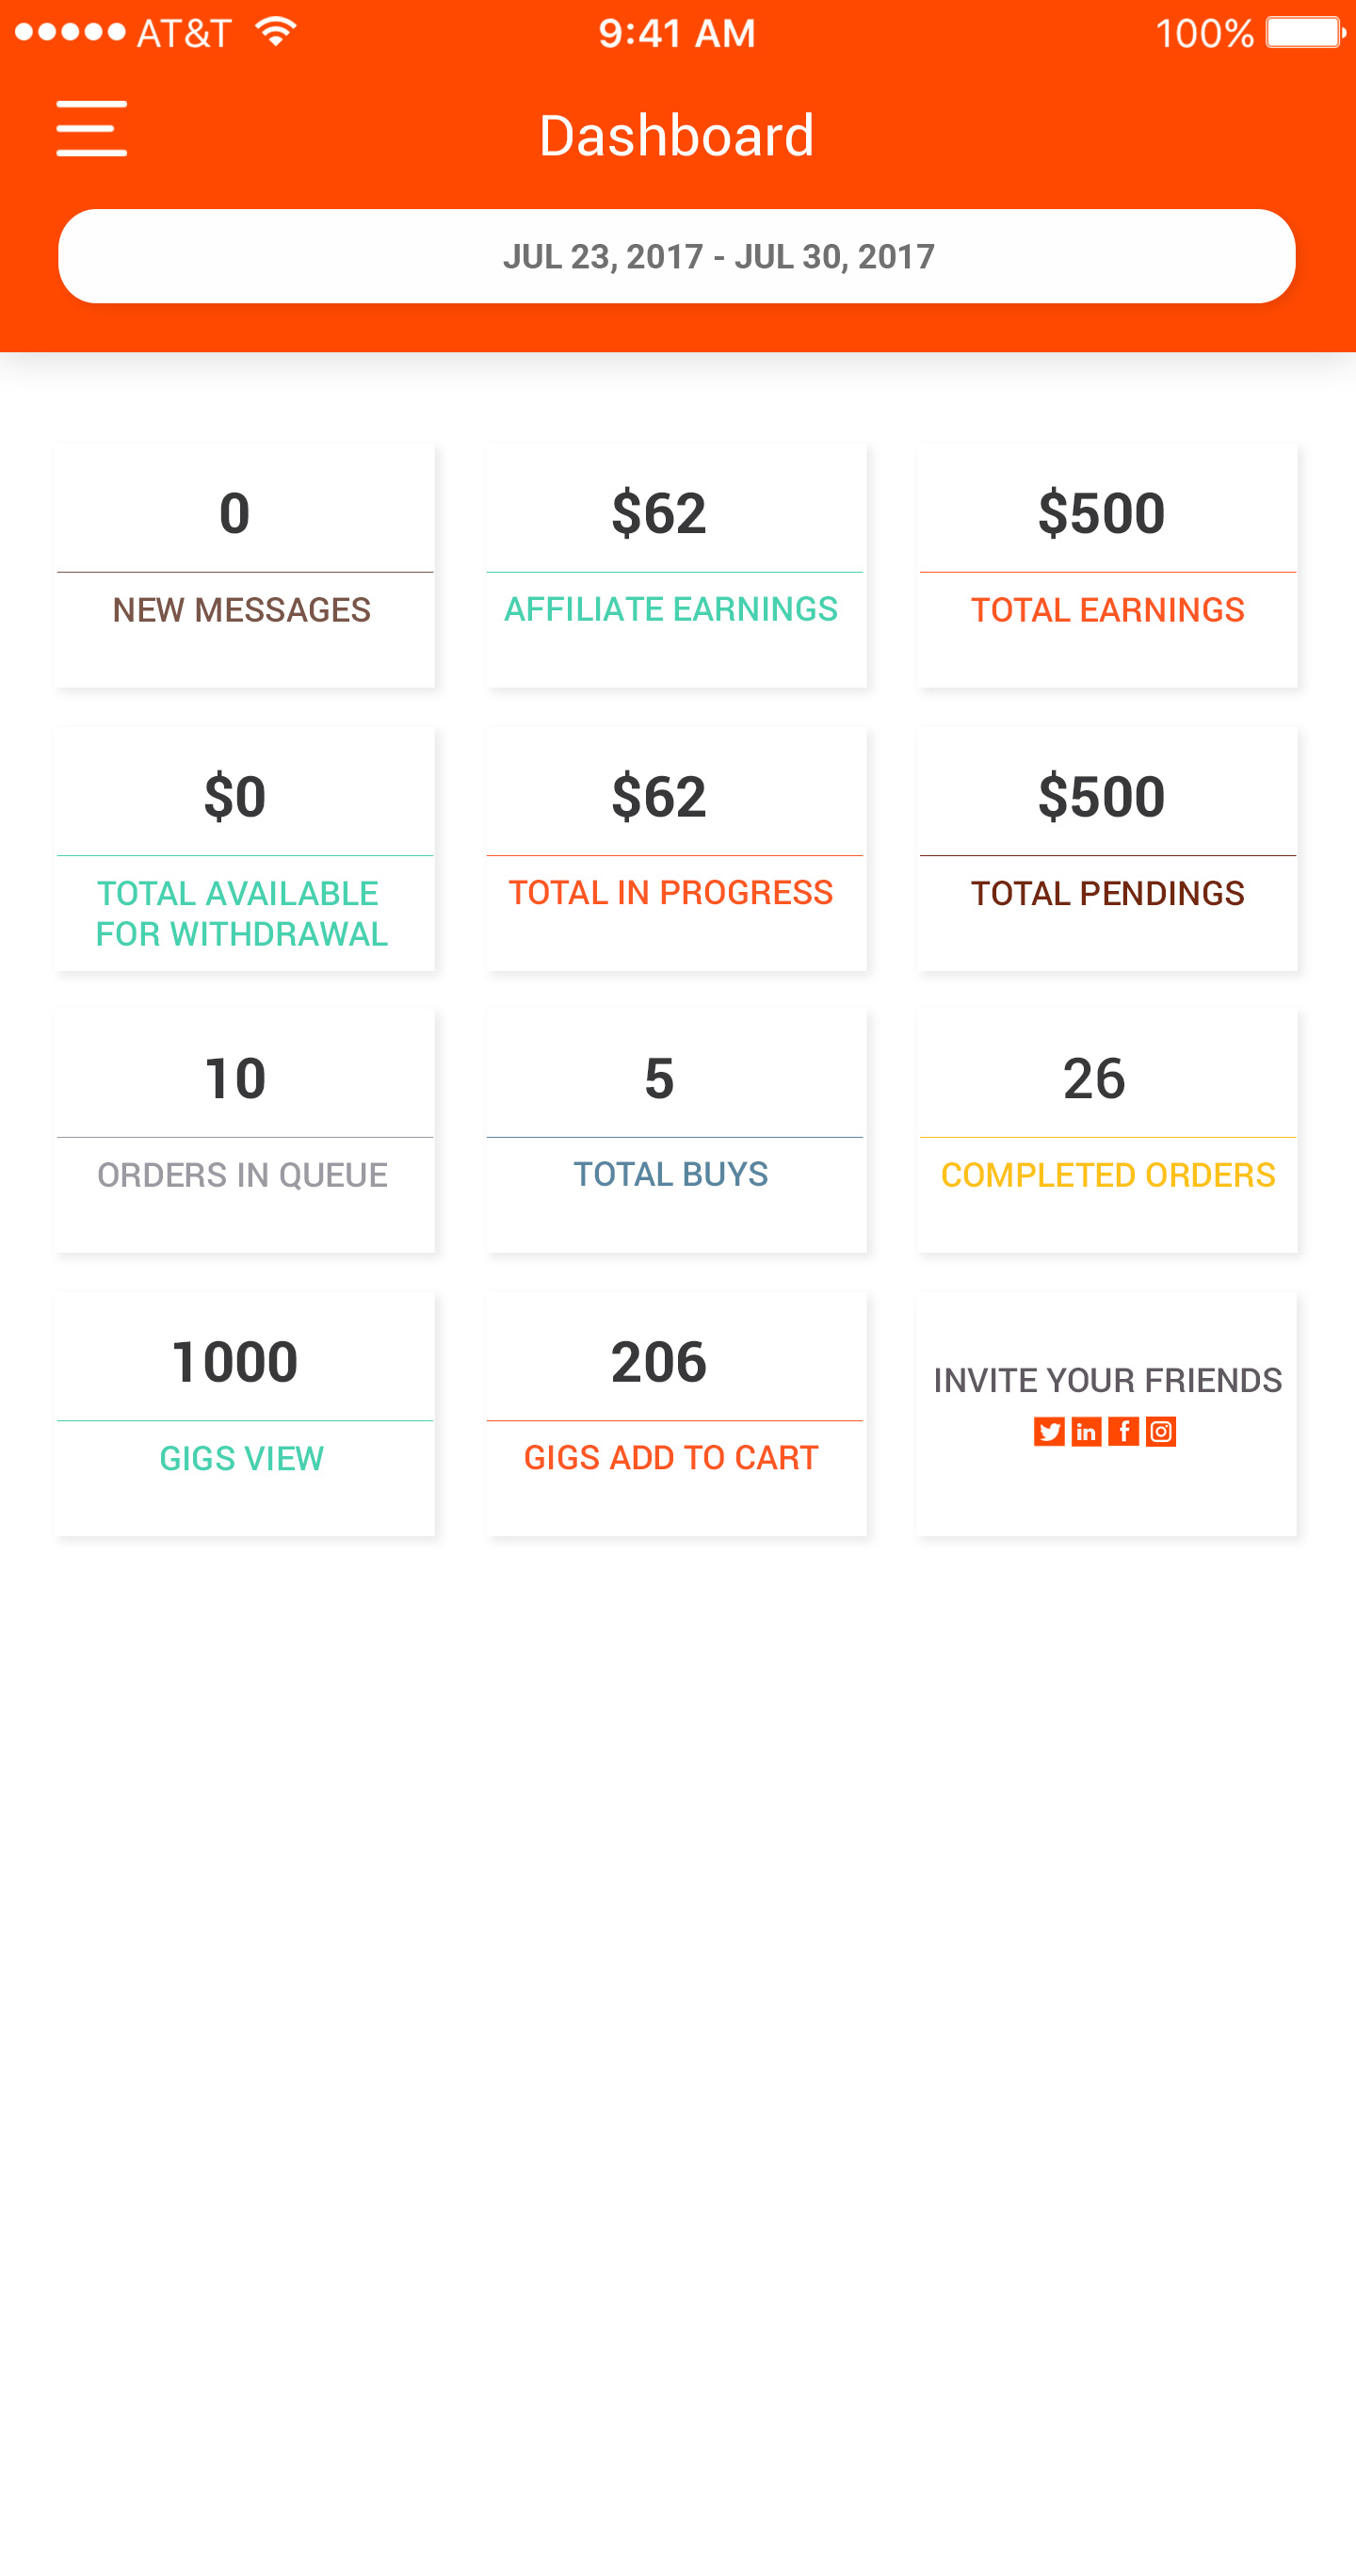Tap the Total Buys card

676,1131
